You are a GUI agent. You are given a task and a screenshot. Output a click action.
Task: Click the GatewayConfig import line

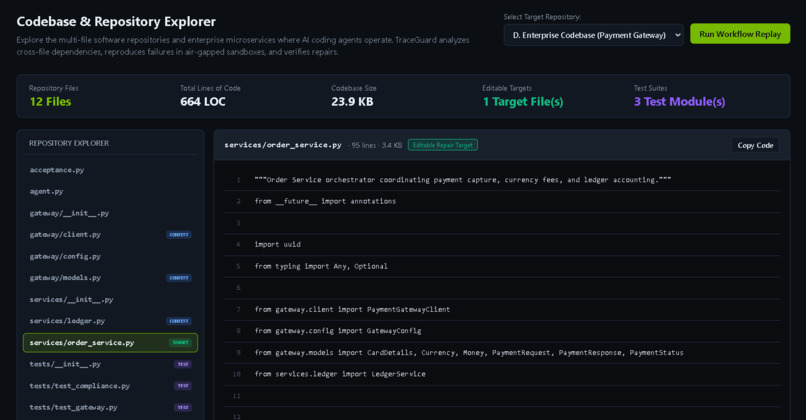(x=338, y=331)
